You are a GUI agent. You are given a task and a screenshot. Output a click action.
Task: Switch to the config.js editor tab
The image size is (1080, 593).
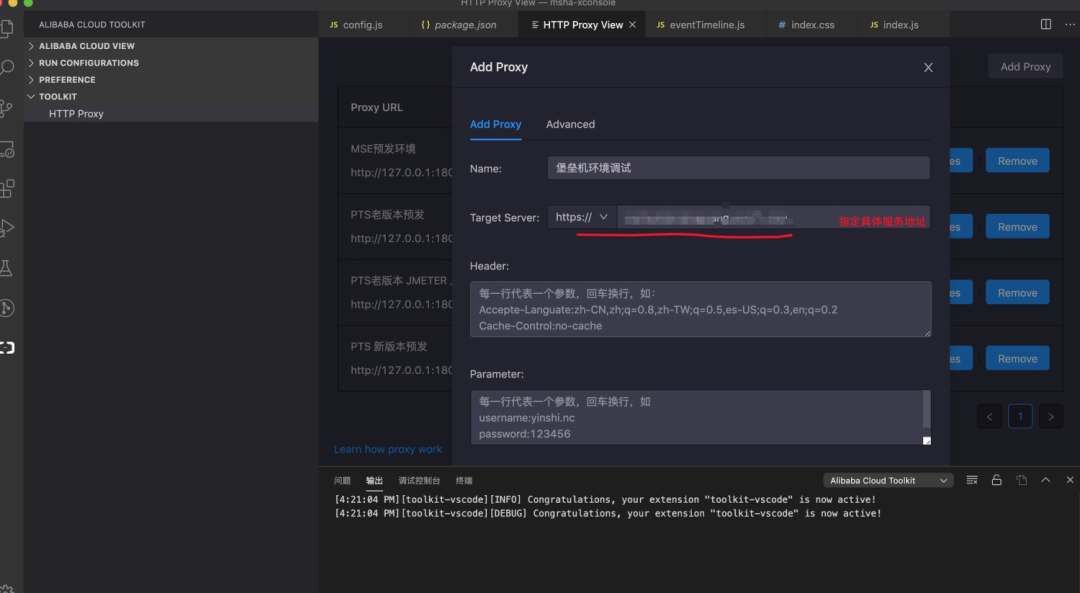[x=364, y=25]
